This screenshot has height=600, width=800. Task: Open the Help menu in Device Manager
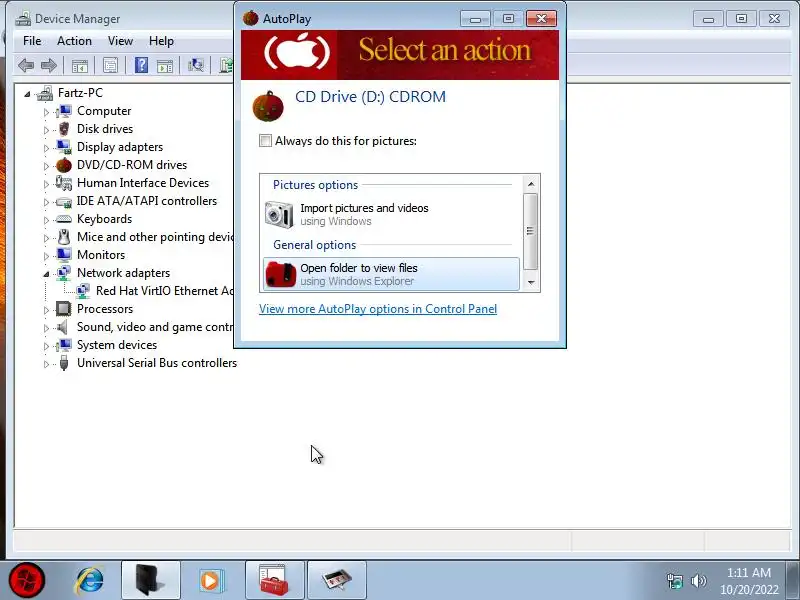pos(161,41)
